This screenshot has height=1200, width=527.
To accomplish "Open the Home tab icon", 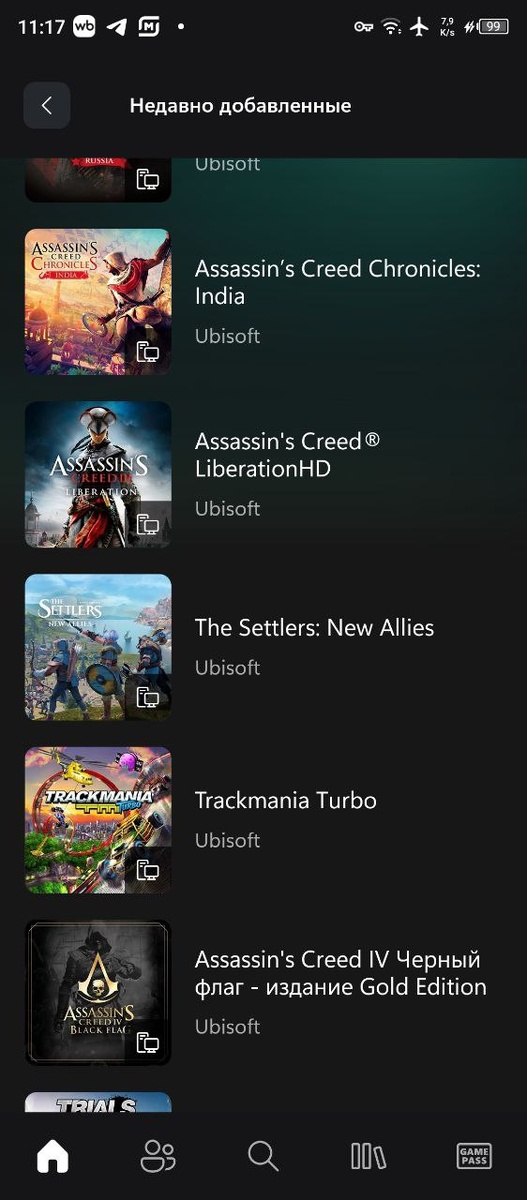I will pyautogui.click(x=53, y=1157).
